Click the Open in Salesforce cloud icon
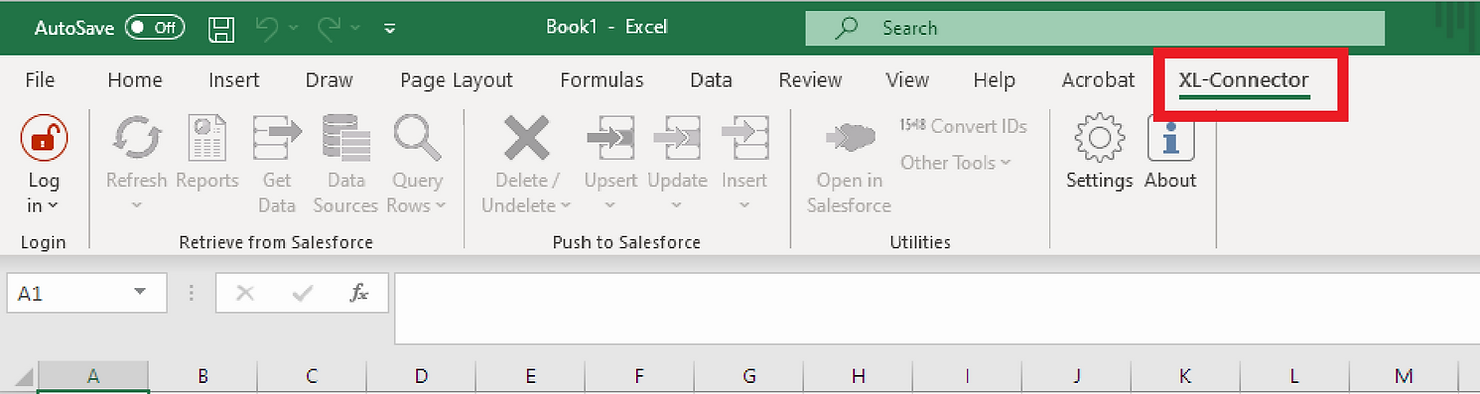Screen dimensions: 1480x394 tap(850, 138)
